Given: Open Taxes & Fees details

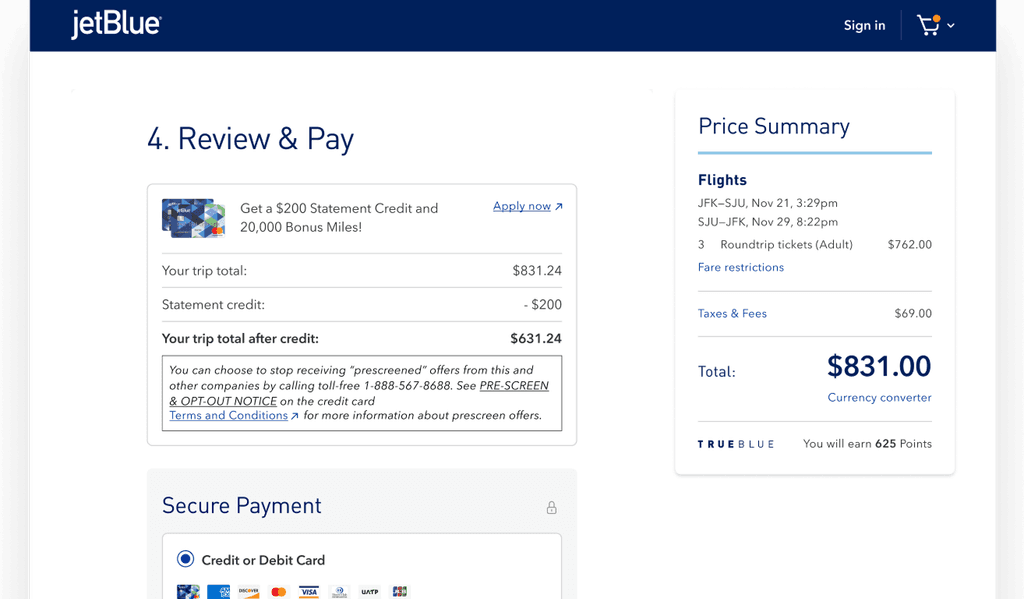Looking at the screenshot, I should [732, 314].
